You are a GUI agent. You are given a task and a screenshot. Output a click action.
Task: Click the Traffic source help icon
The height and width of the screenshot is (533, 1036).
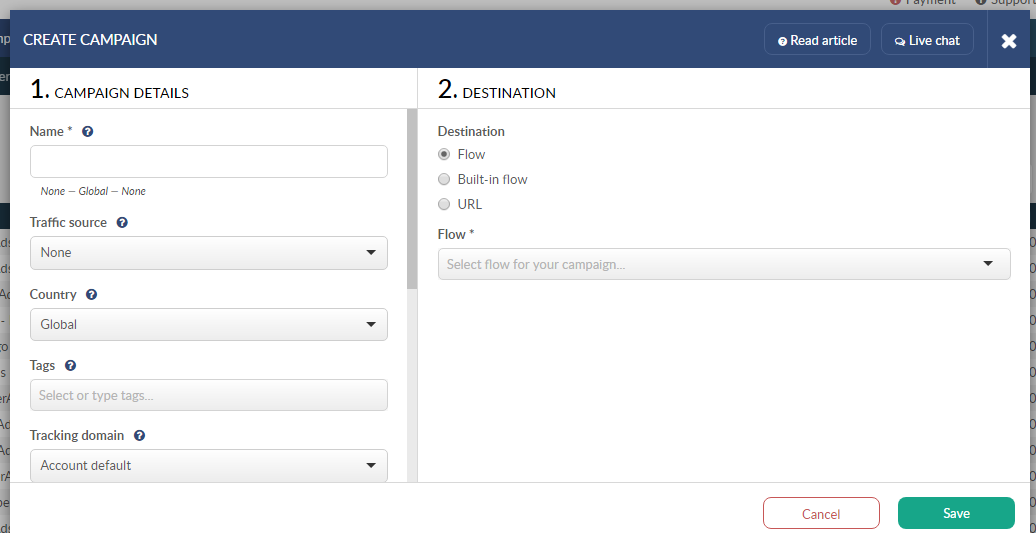122,223
